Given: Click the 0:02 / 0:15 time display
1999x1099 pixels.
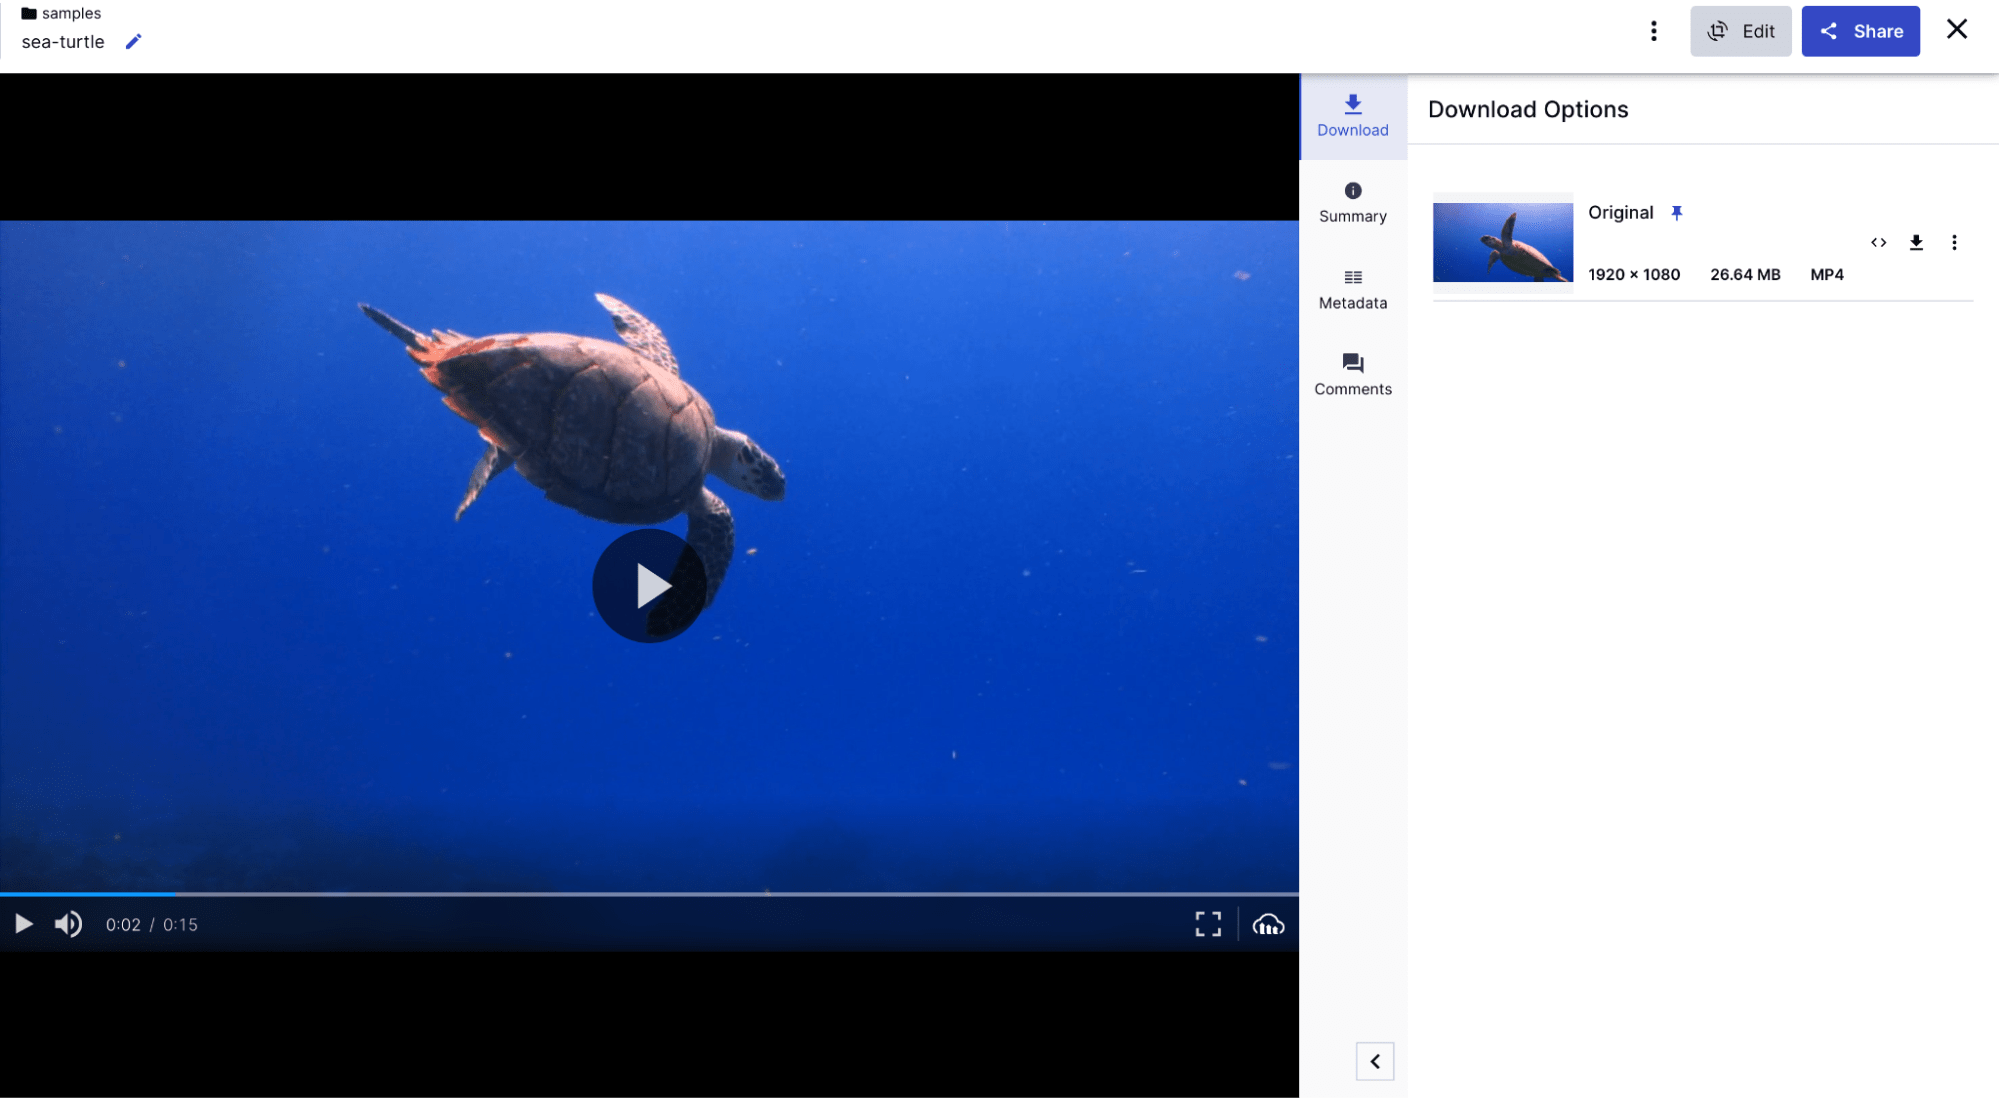Looking at the screenshot, I should click(152, 925).
